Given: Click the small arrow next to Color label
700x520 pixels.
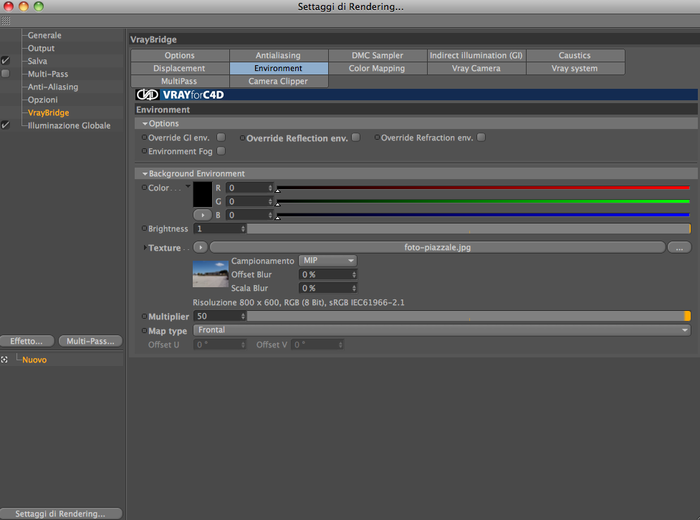Looking at the screenshot, I should click(188, 186).
